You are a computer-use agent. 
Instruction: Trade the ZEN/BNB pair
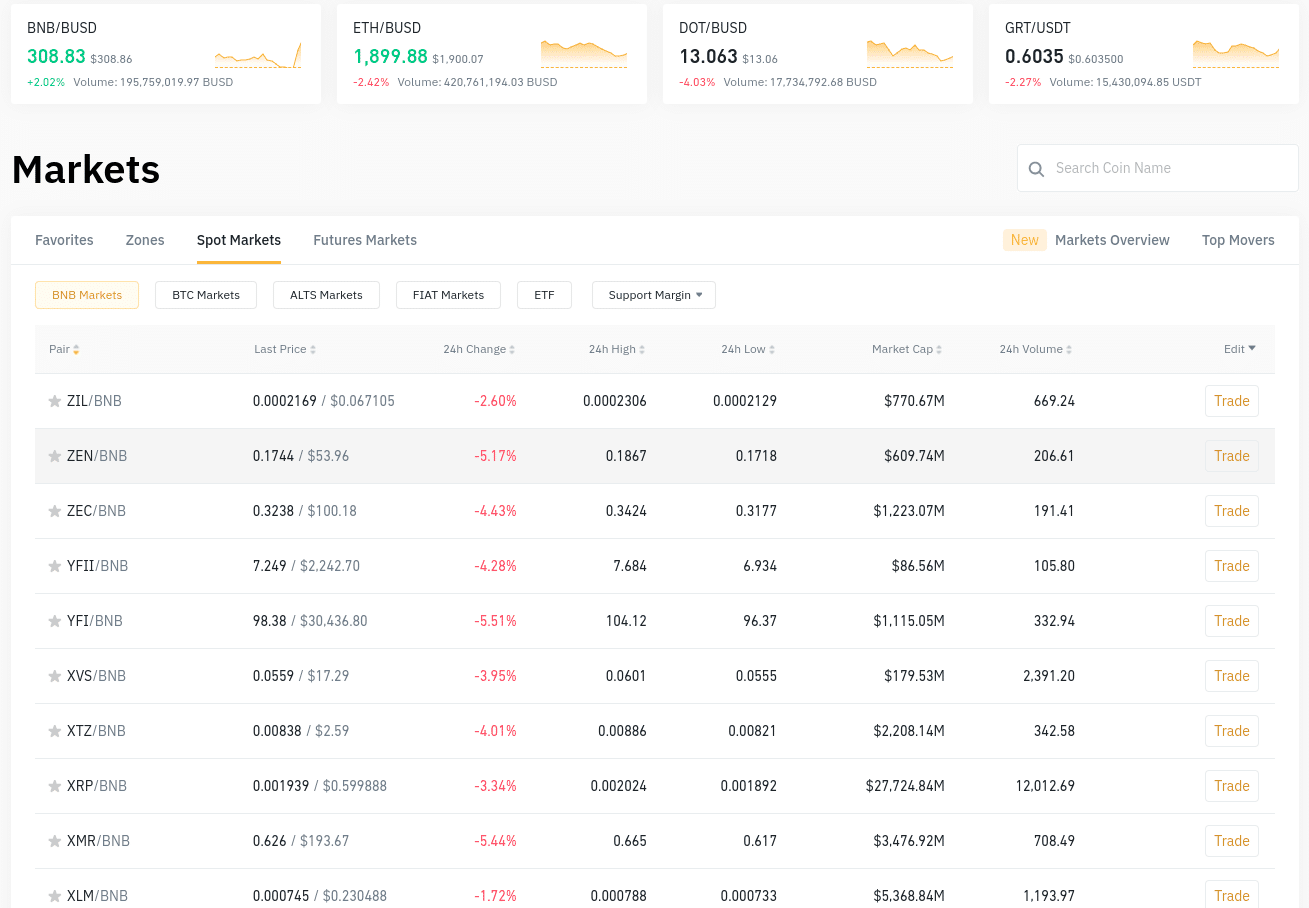coord(1232,456)
